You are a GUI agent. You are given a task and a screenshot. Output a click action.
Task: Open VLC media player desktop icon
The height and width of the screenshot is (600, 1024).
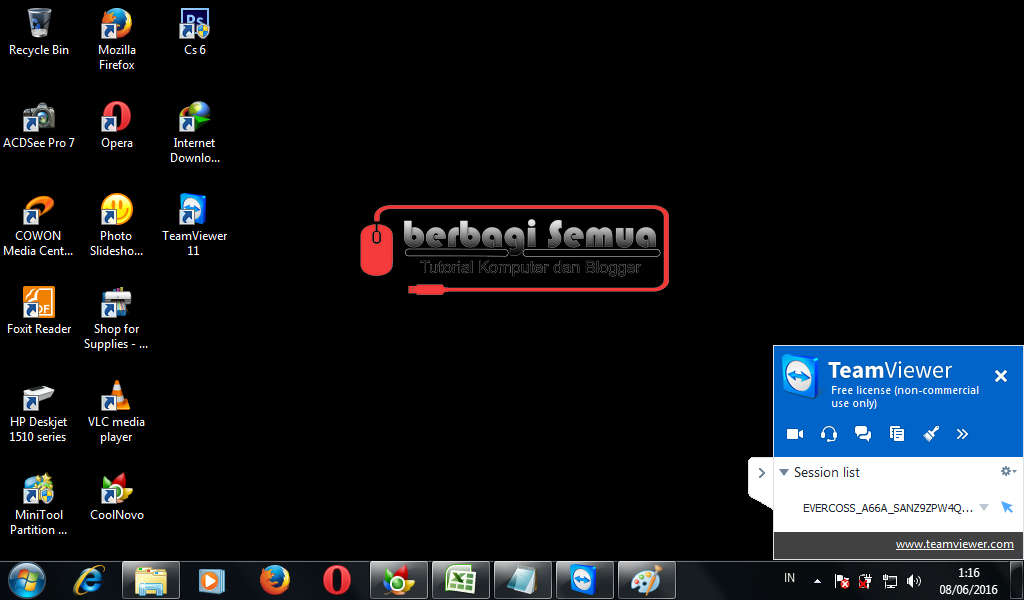click(x=116, y=398)
